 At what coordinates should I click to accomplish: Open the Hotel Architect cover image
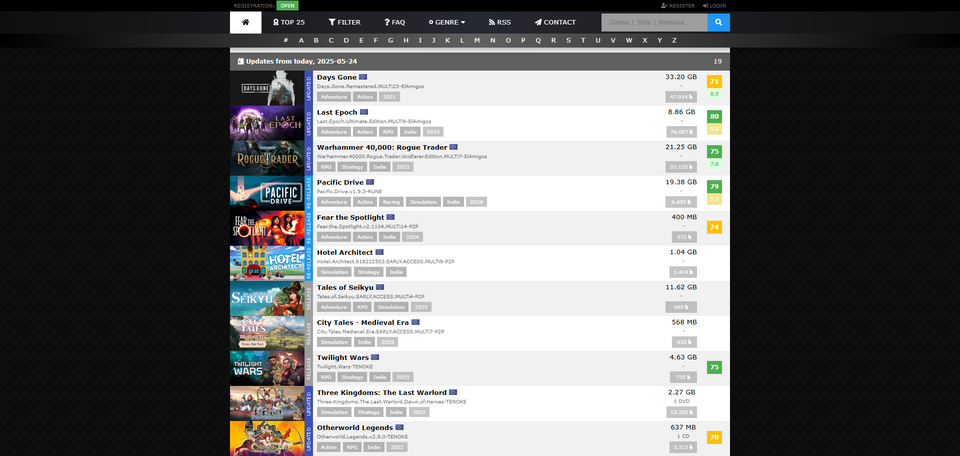267,263
